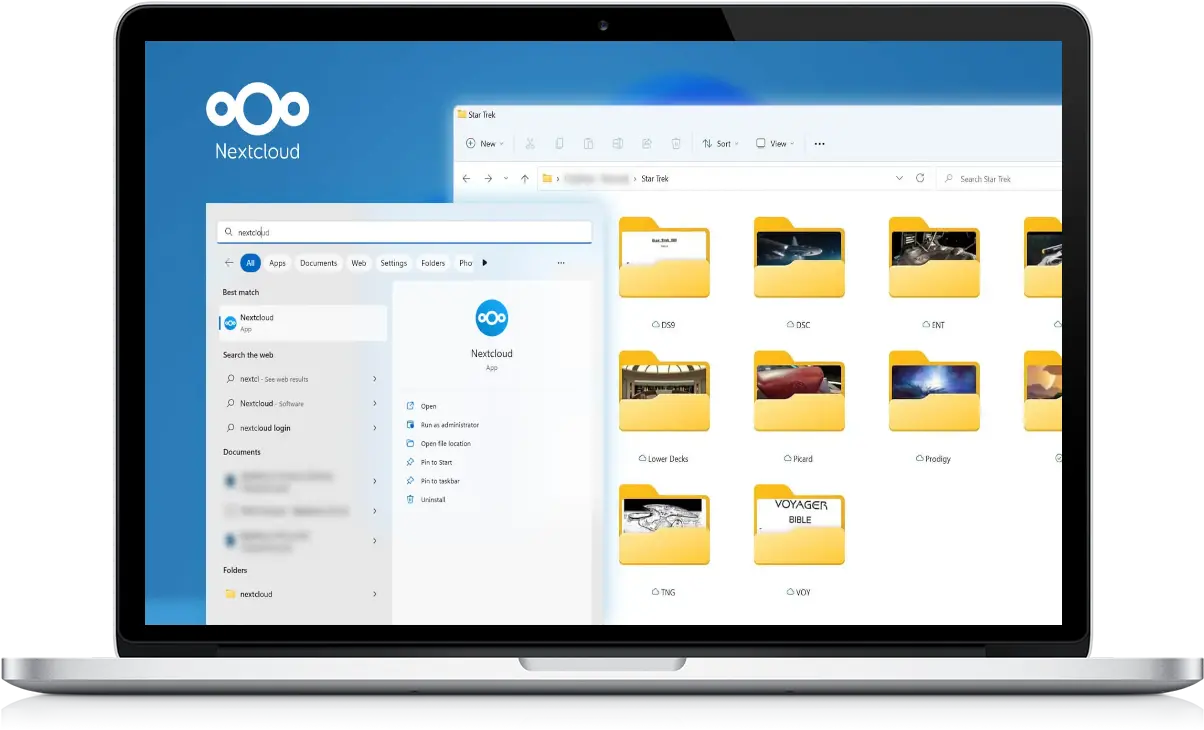
Task: Switch to the Folders search filter
Action: pos(433,263)
